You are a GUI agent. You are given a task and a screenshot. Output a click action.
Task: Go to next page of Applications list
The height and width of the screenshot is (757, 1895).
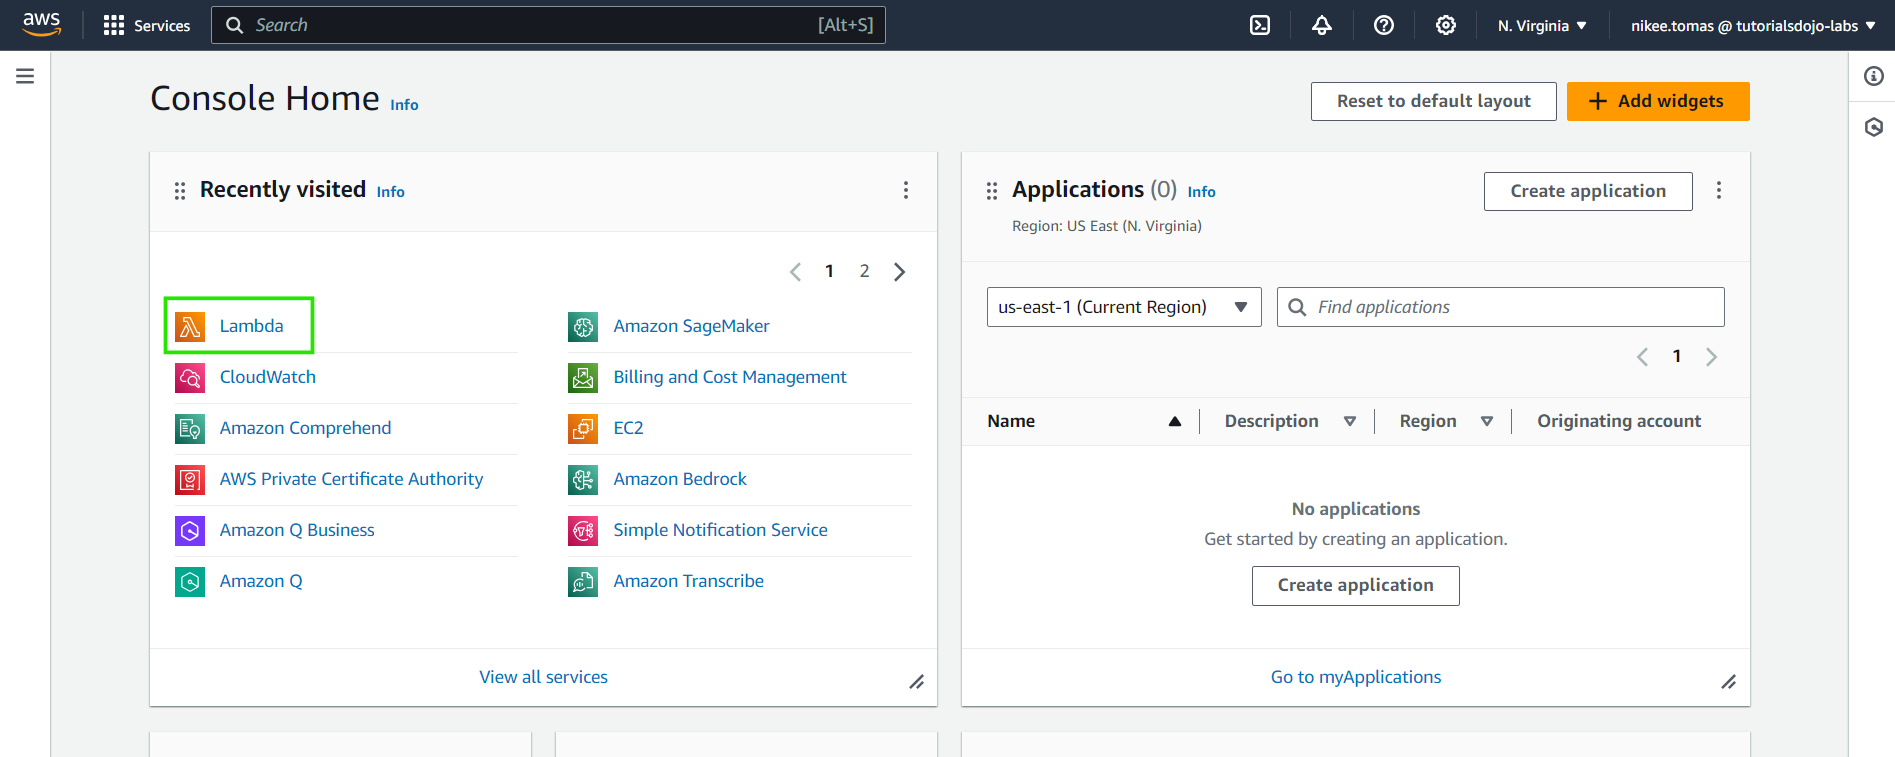coord(1711,357)
